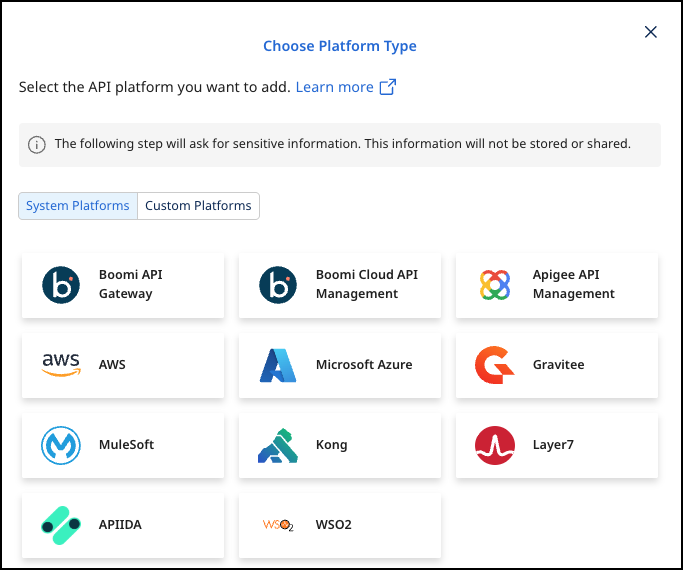Click the APIIDA green logo icon
Viewport: 683px width, 570px height.
[61, 525]
